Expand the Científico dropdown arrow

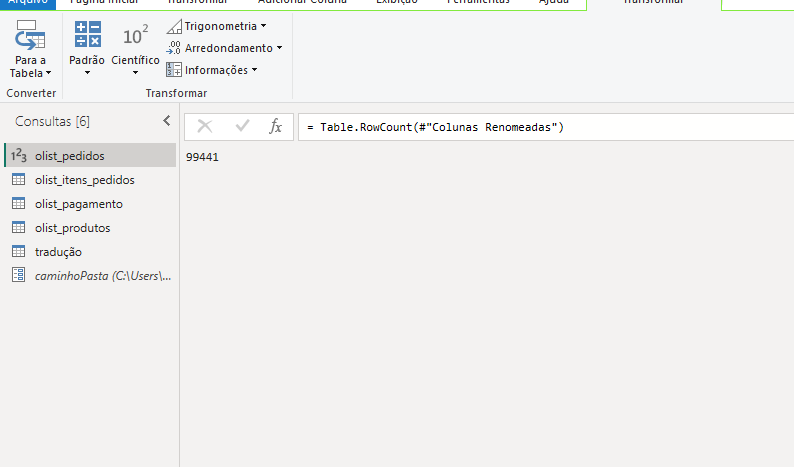135,73
